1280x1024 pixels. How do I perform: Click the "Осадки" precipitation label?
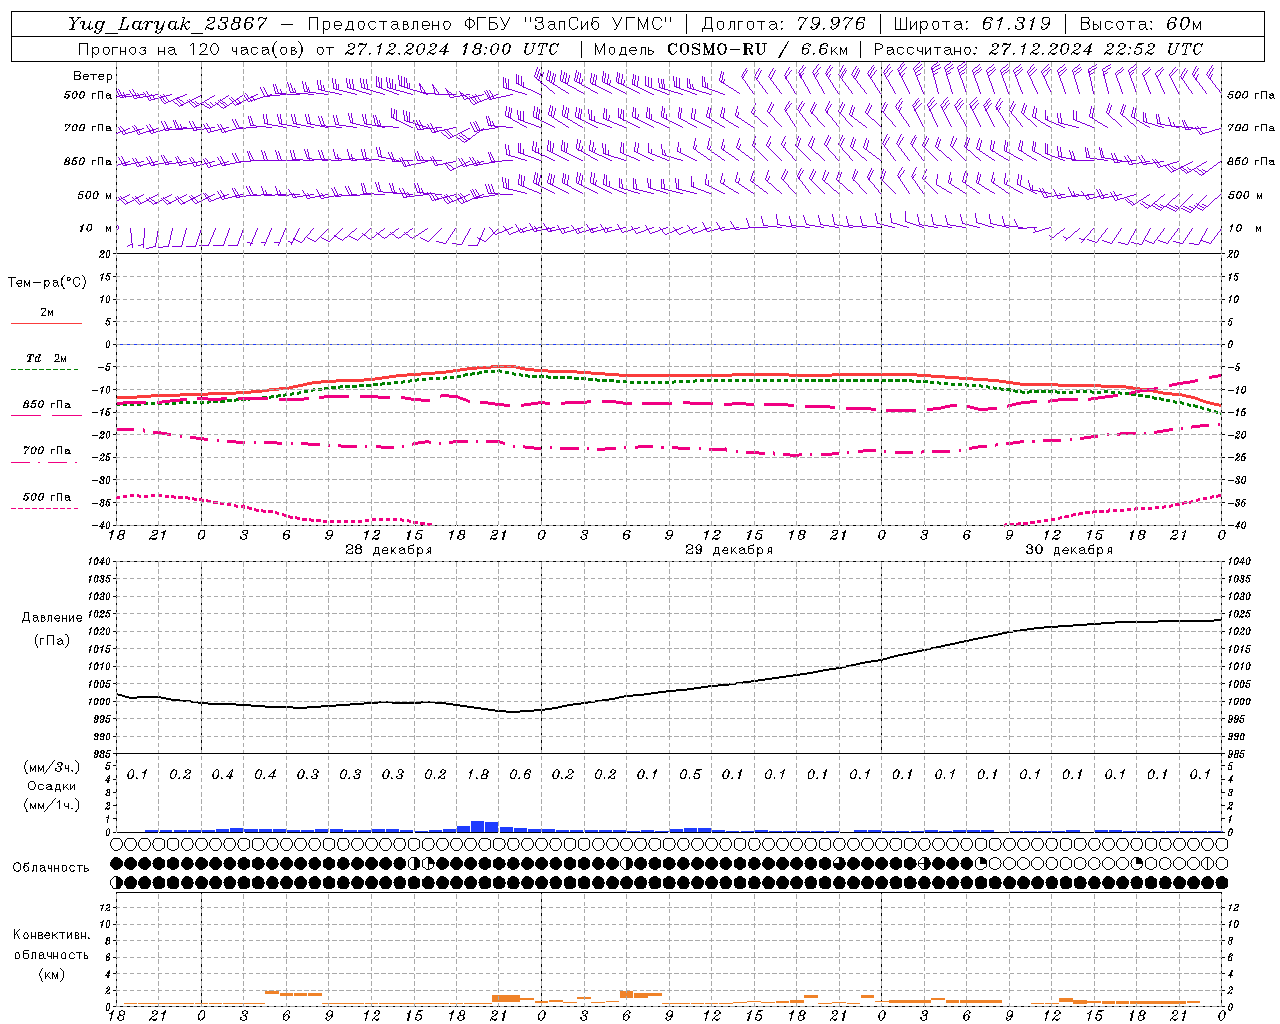[52, 786]
